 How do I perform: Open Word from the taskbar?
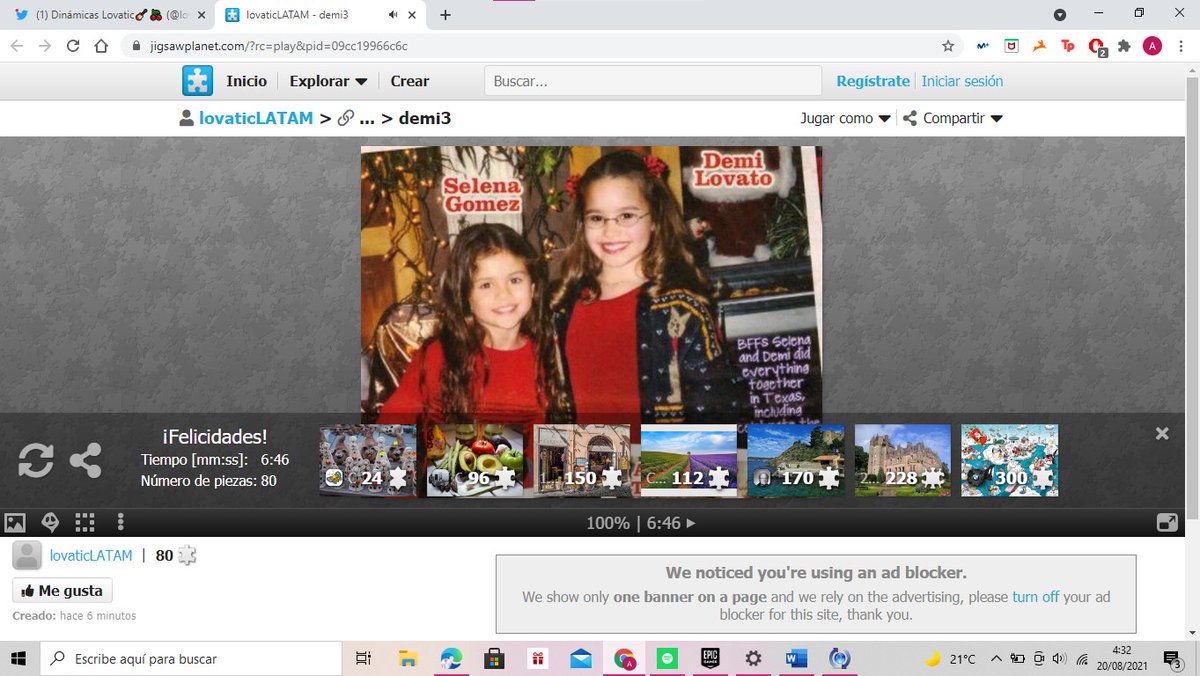point(797,658)
